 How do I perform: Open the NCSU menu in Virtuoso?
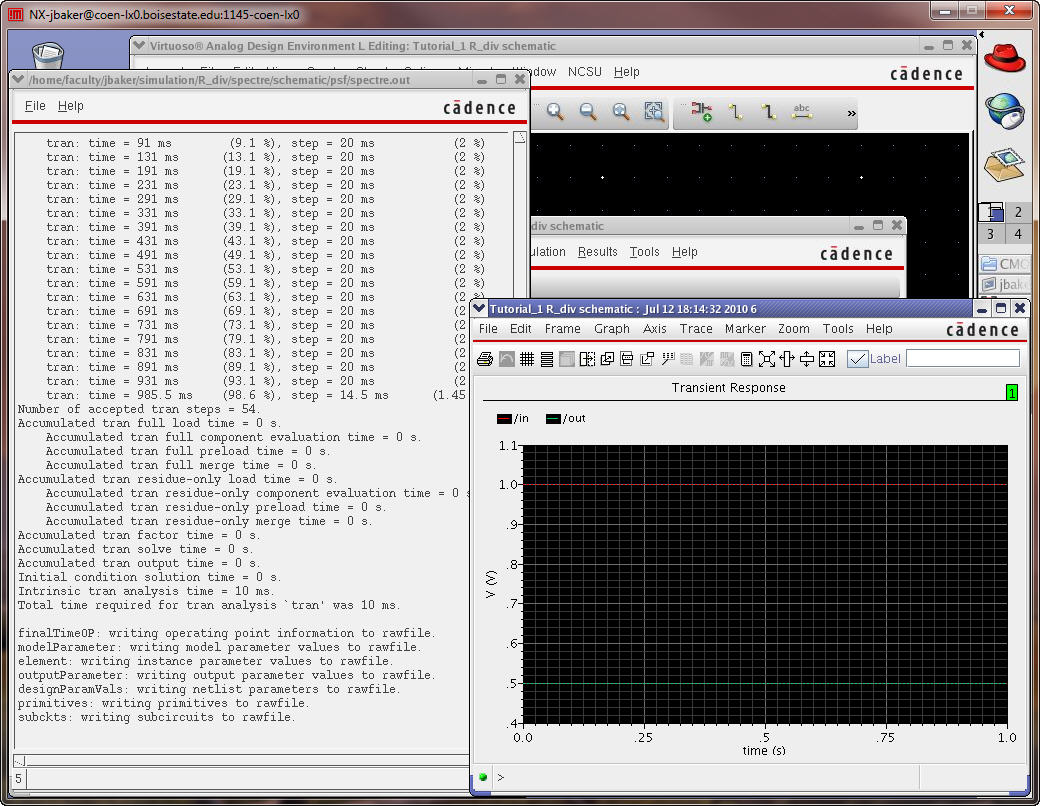pyautogui.click(x=585, y=72)
